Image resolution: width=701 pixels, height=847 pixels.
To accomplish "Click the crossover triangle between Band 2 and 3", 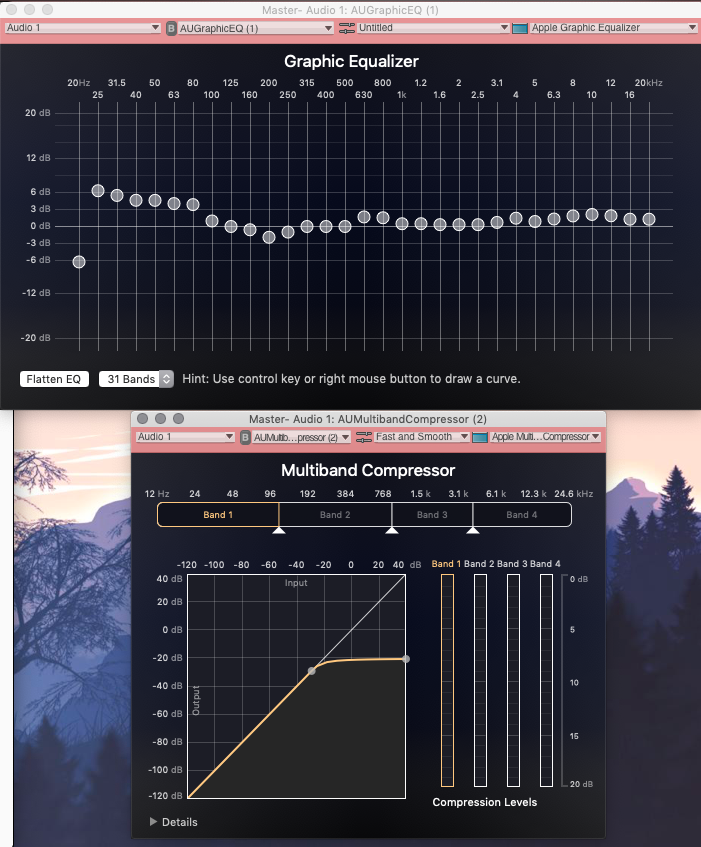I will [x=392, y=530].
